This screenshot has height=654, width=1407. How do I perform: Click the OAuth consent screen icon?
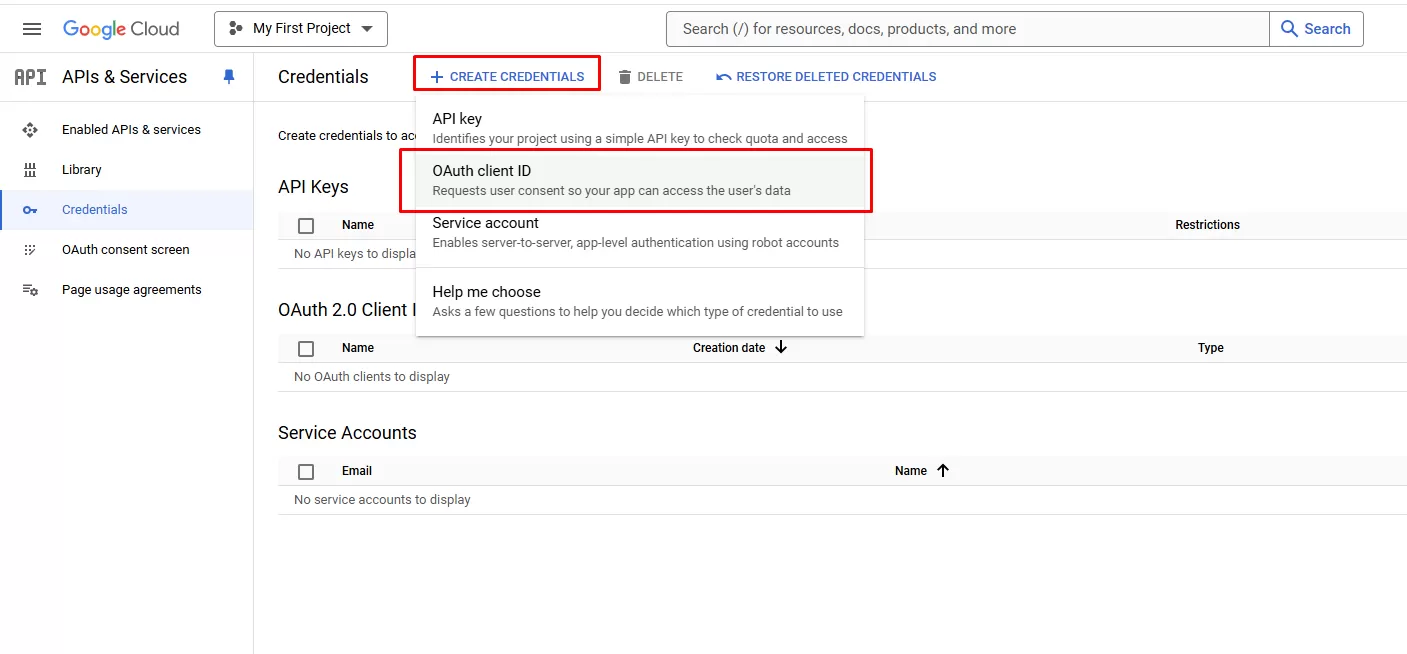tap(30, 250)
